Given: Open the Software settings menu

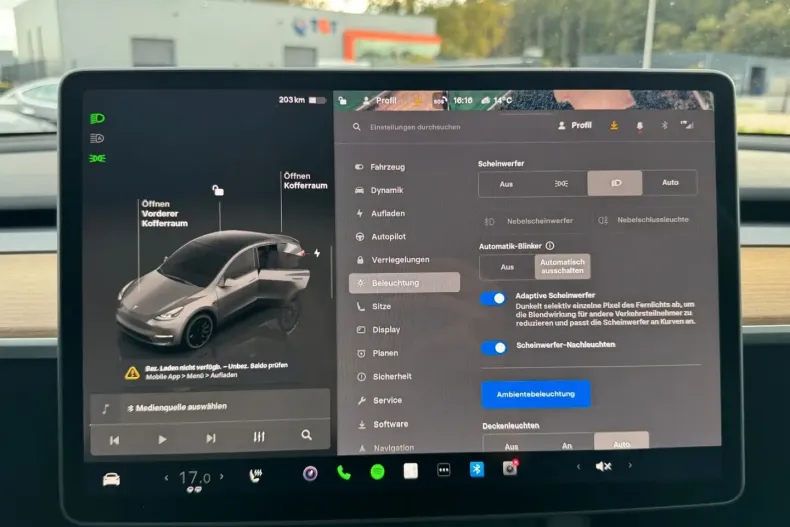Looking at the screenshot, I should coord(383,424).
